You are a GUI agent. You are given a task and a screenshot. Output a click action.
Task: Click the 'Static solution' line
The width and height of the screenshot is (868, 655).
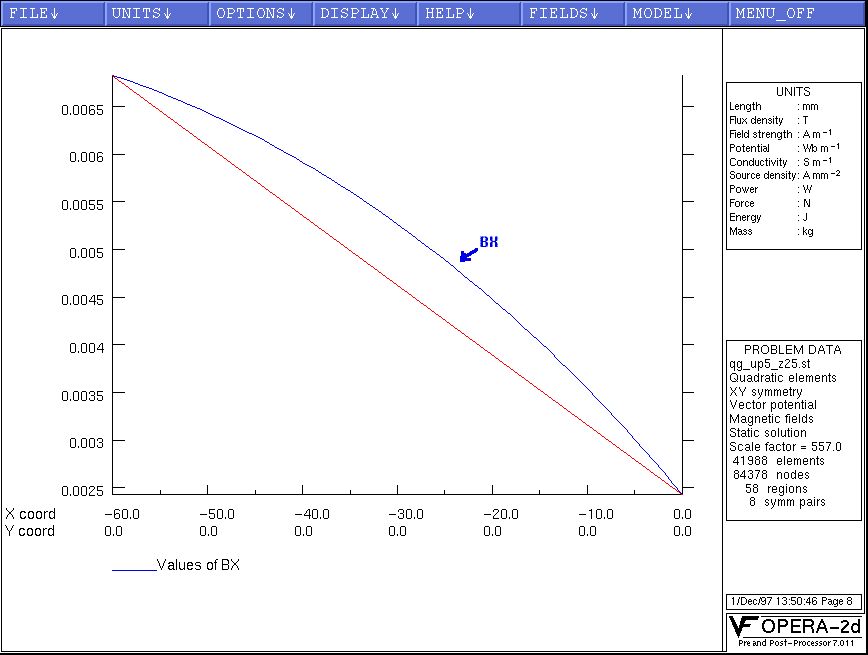(768, 432)
